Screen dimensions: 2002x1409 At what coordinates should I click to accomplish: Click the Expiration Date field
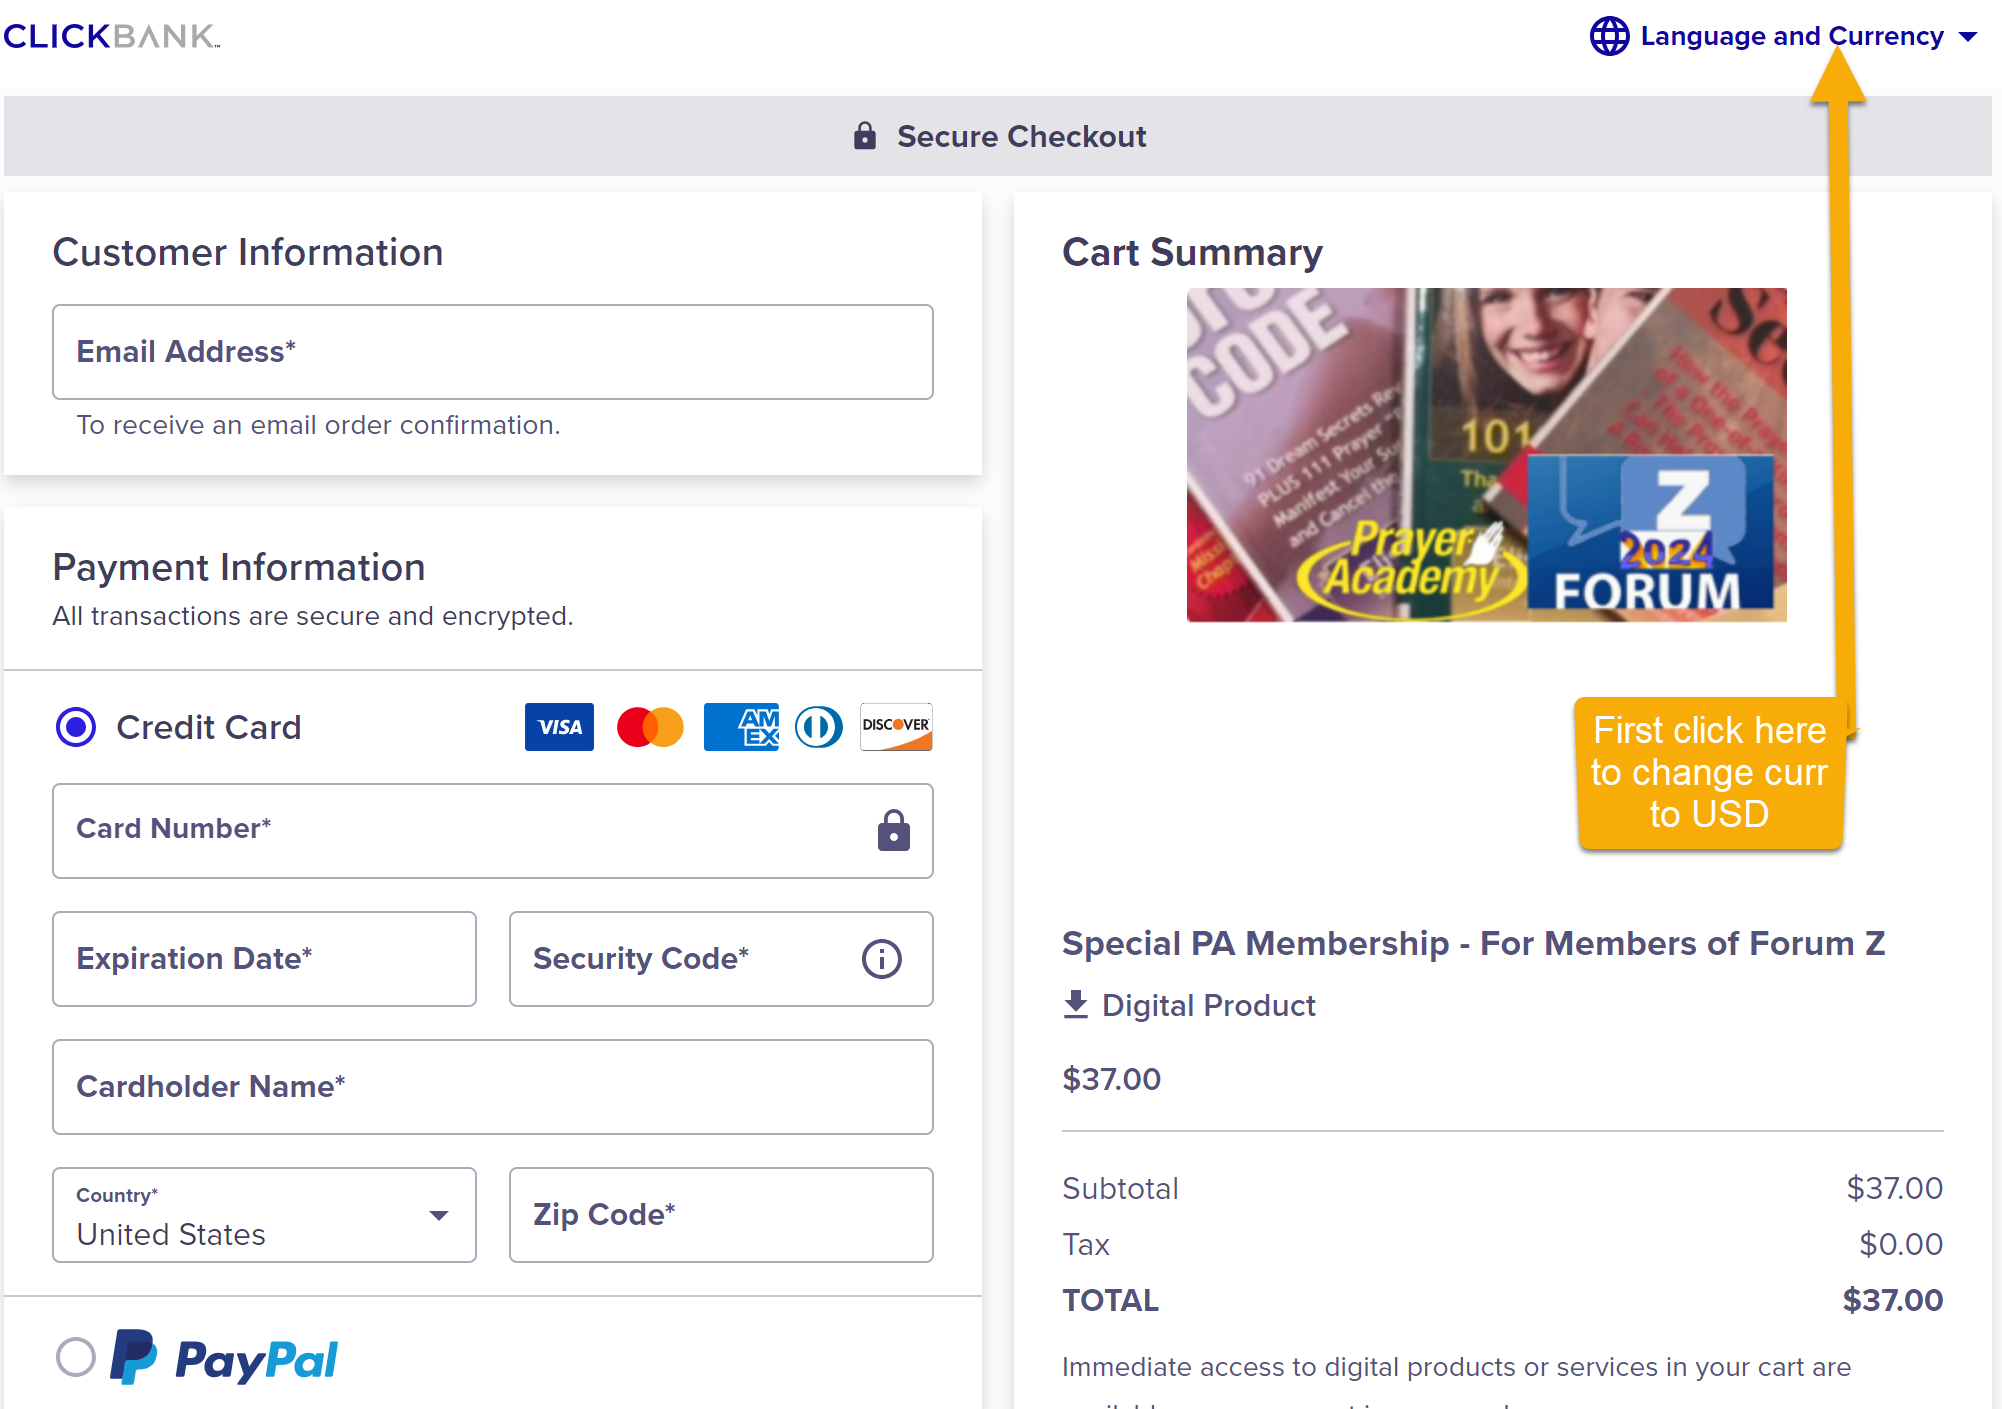tap(264, 959)
